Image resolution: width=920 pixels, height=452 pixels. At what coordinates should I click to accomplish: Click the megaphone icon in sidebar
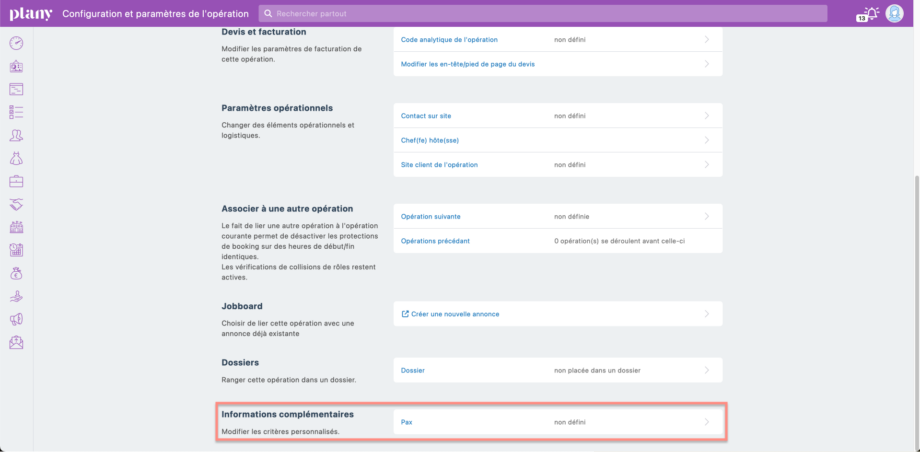[x=16, y=319]
